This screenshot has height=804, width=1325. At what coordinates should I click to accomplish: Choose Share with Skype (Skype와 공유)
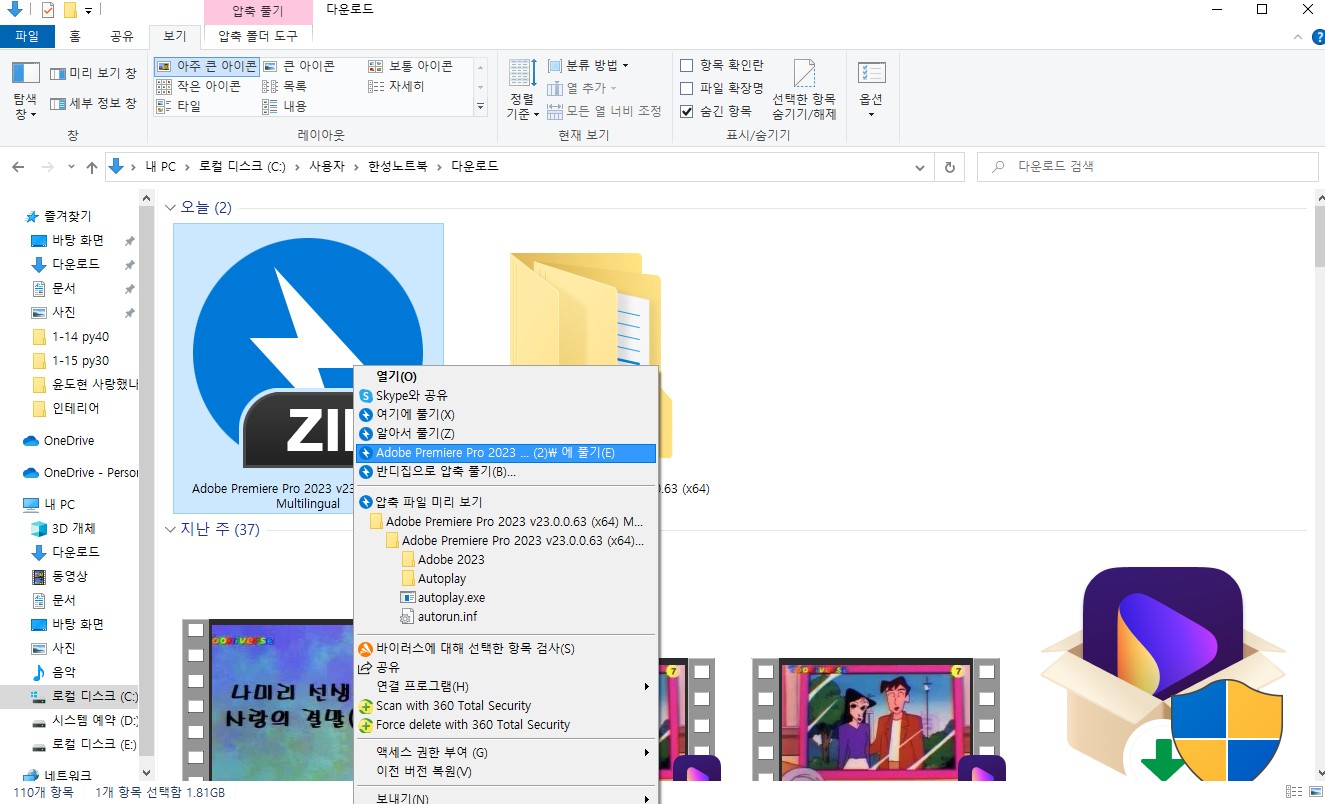tap(506, 396)
